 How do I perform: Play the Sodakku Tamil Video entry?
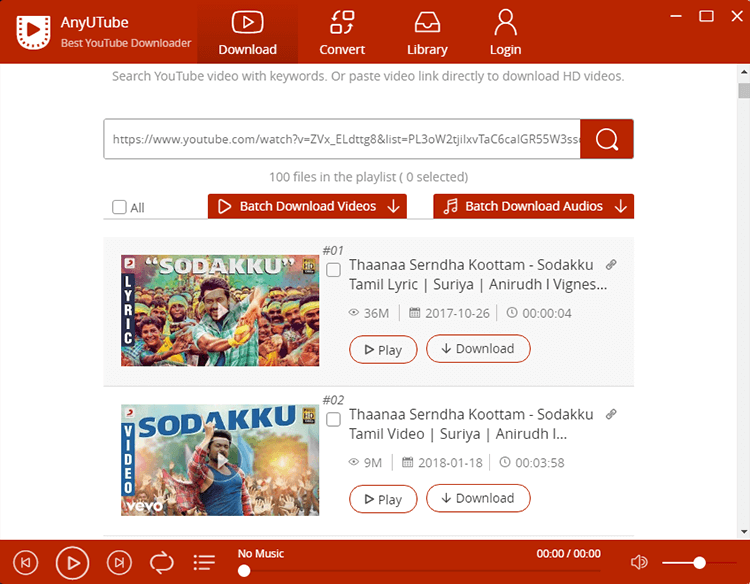click(x=383, y=499)
